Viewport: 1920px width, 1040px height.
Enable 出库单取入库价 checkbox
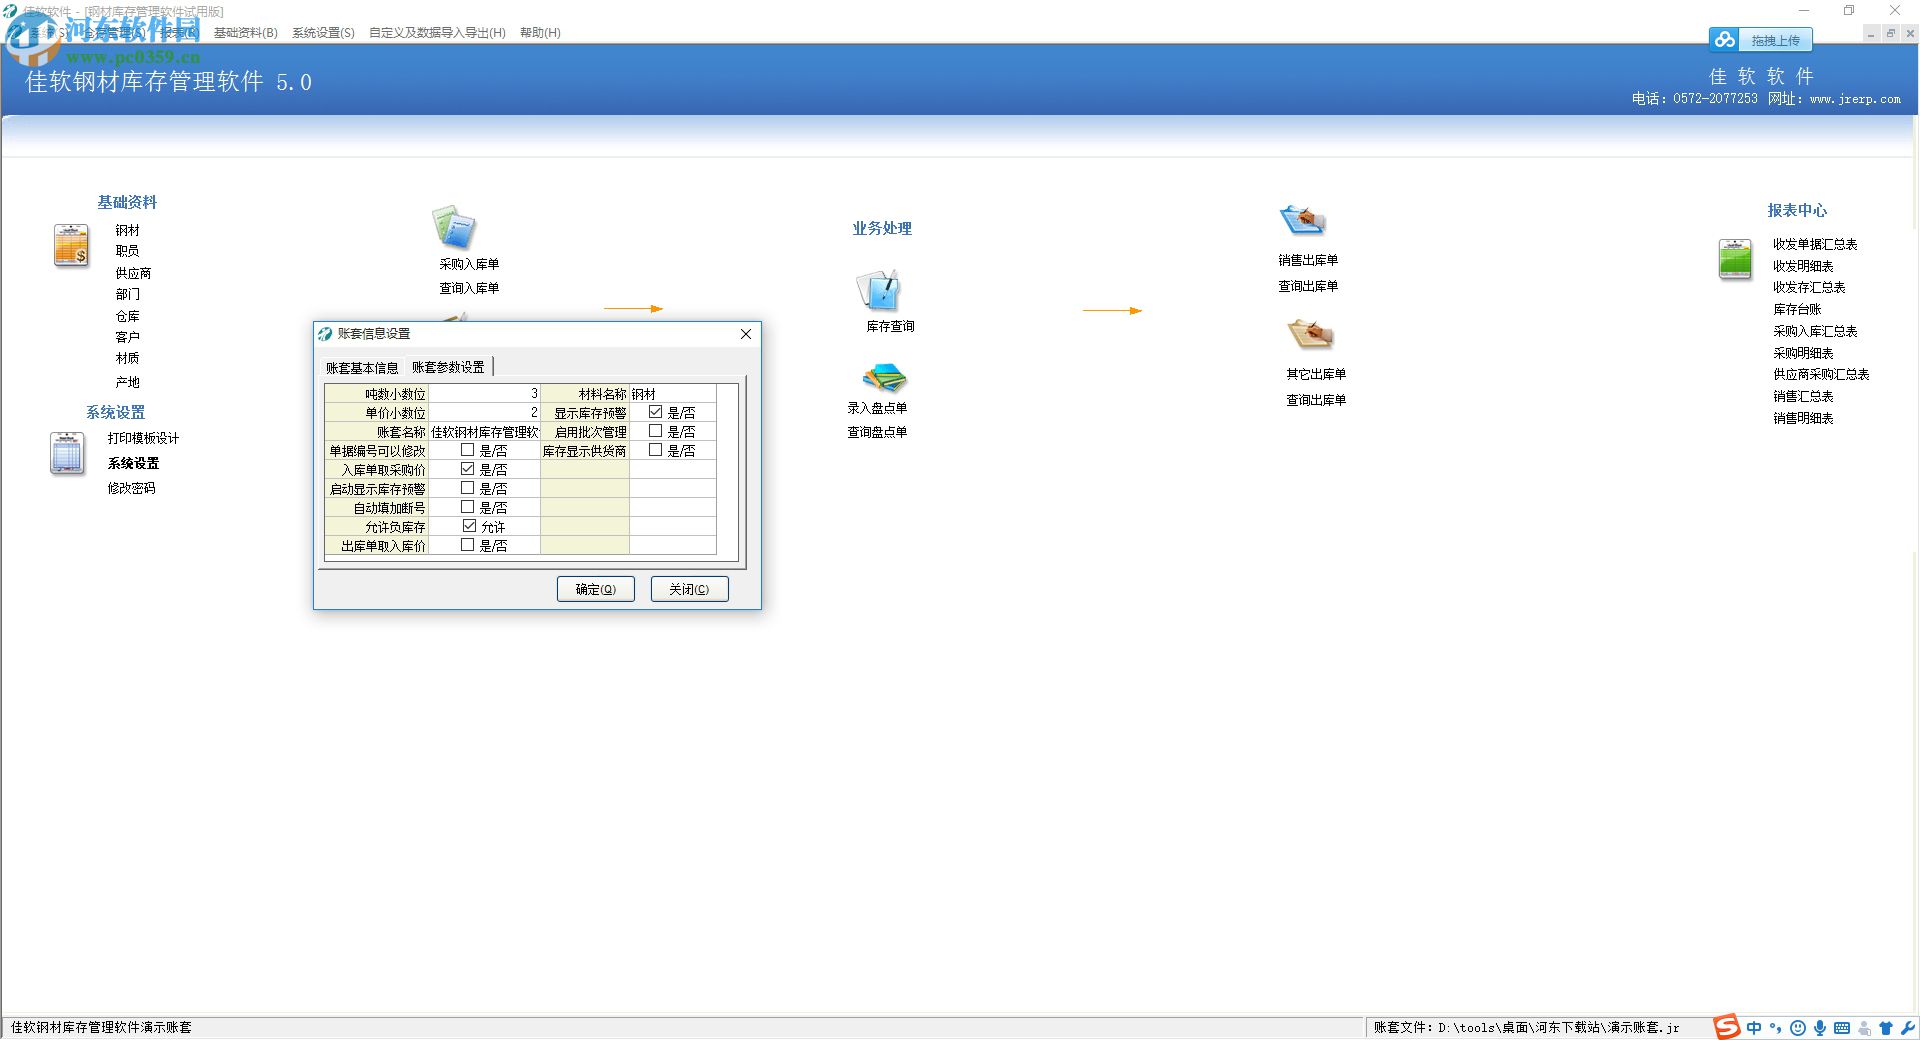click(x=467, y=545)
